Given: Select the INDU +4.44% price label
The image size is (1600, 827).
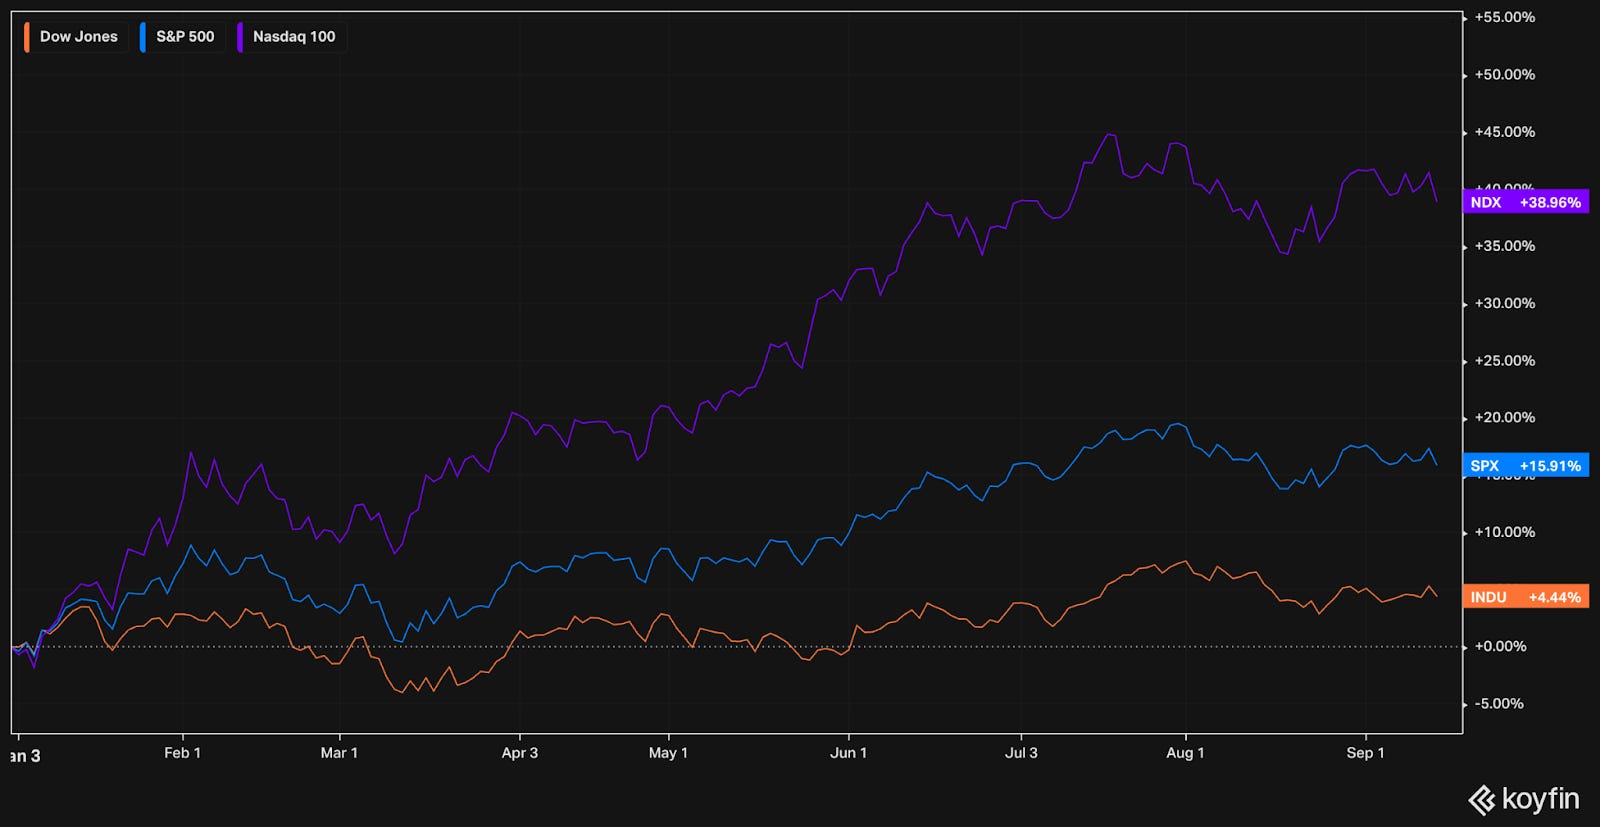Looking at the screenshot, I should 1525,597.
